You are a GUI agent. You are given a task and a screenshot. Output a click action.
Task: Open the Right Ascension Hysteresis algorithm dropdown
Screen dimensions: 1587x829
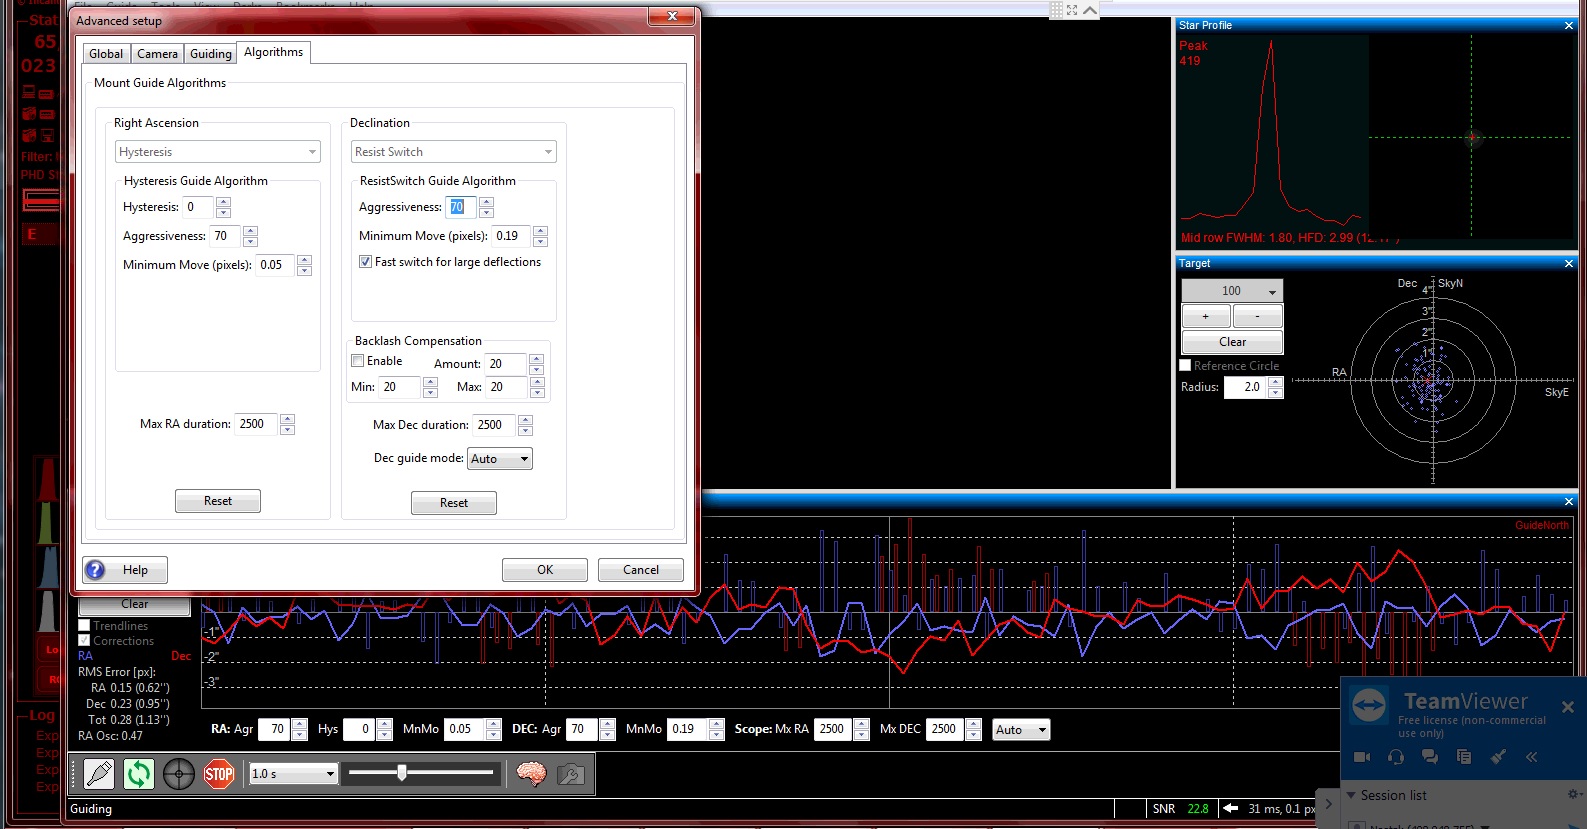point(218,152)
